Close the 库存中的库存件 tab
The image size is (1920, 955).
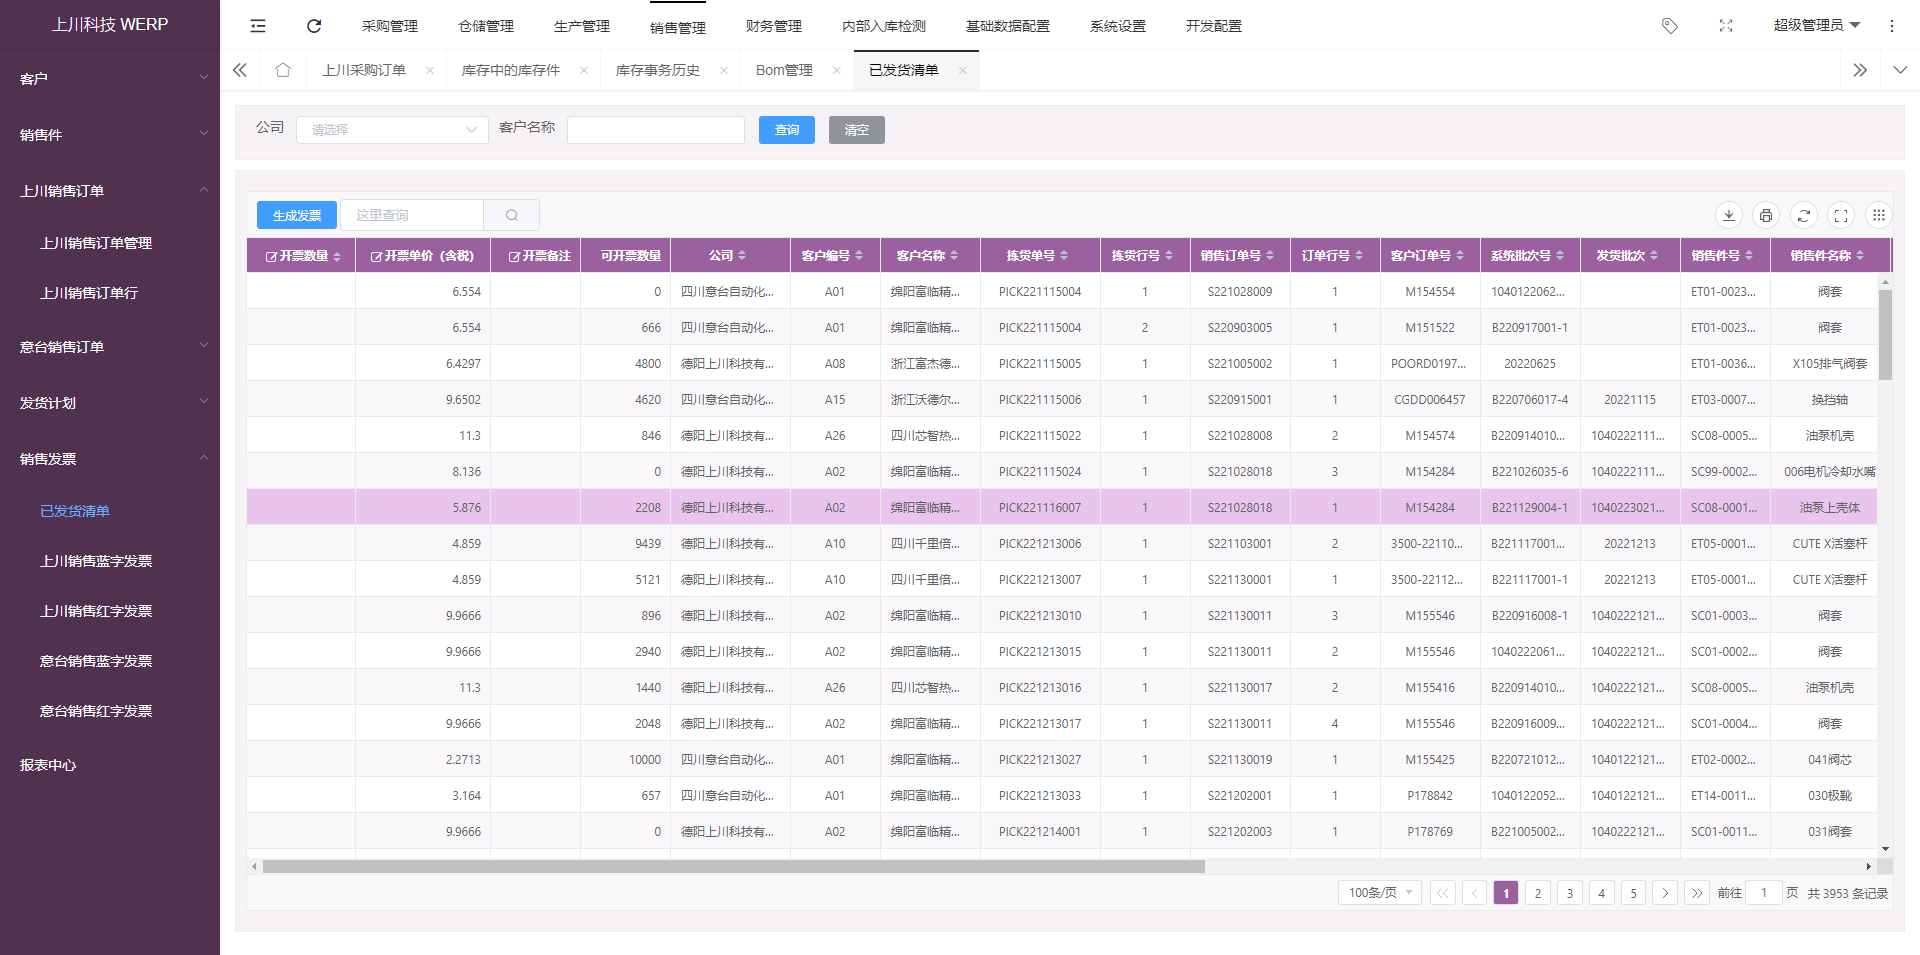coord(584,70)
